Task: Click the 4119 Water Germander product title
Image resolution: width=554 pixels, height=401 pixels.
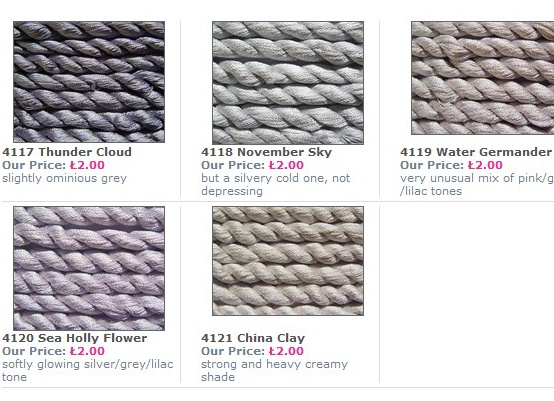Action: click(x=476, y=152)
